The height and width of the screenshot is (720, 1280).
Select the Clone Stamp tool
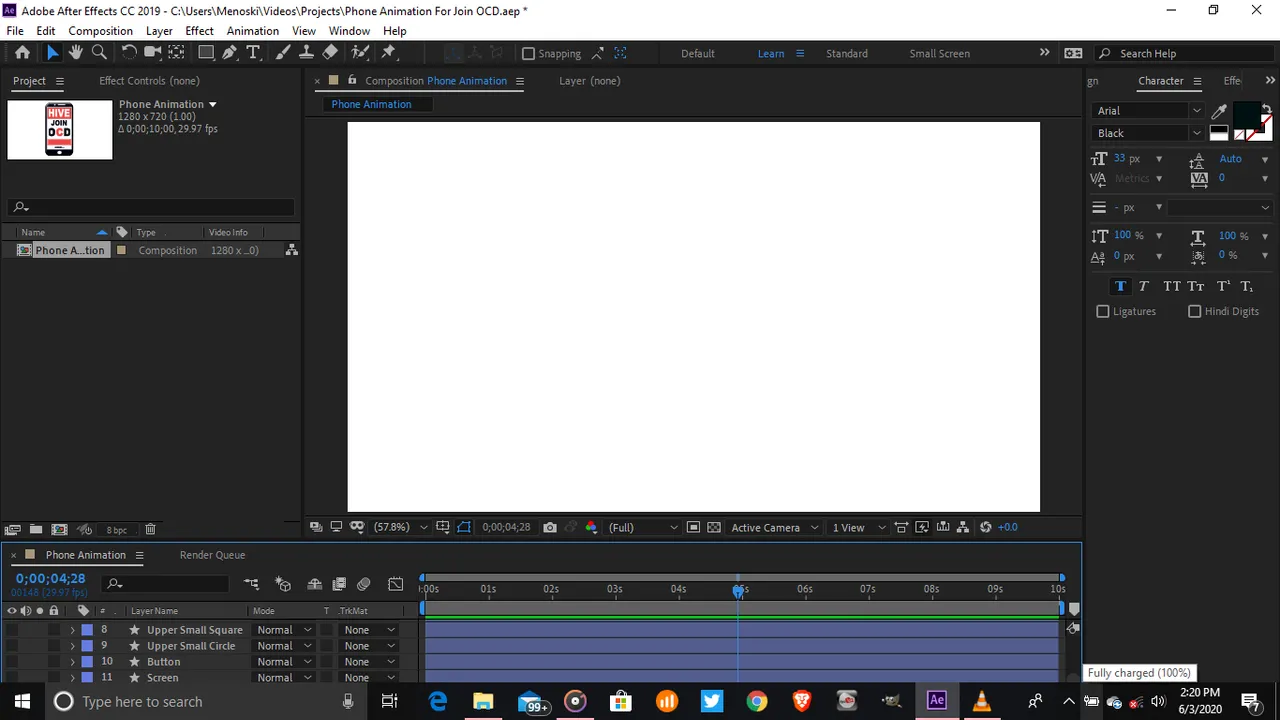tap(307, 53)
